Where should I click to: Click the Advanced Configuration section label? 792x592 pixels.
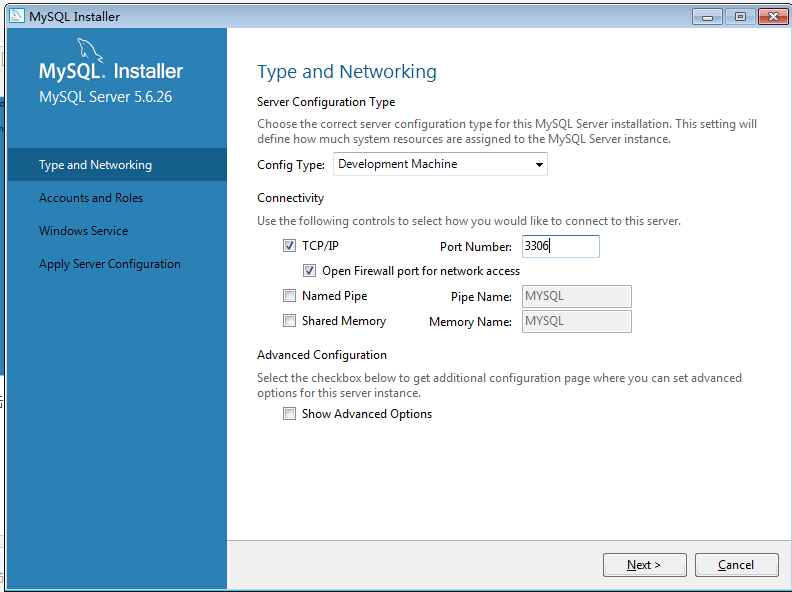pyautogui.click(x=322, y=355)
